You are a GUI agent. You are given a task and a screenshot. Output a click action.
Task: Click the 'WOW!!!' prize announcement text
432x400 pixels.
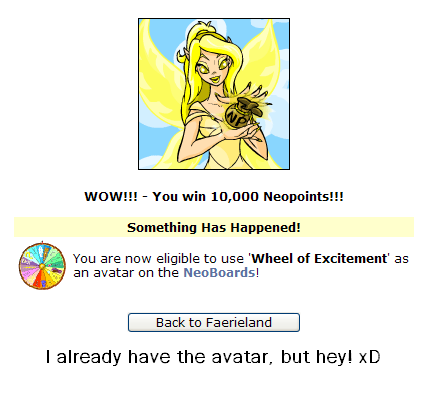[214, 196]
